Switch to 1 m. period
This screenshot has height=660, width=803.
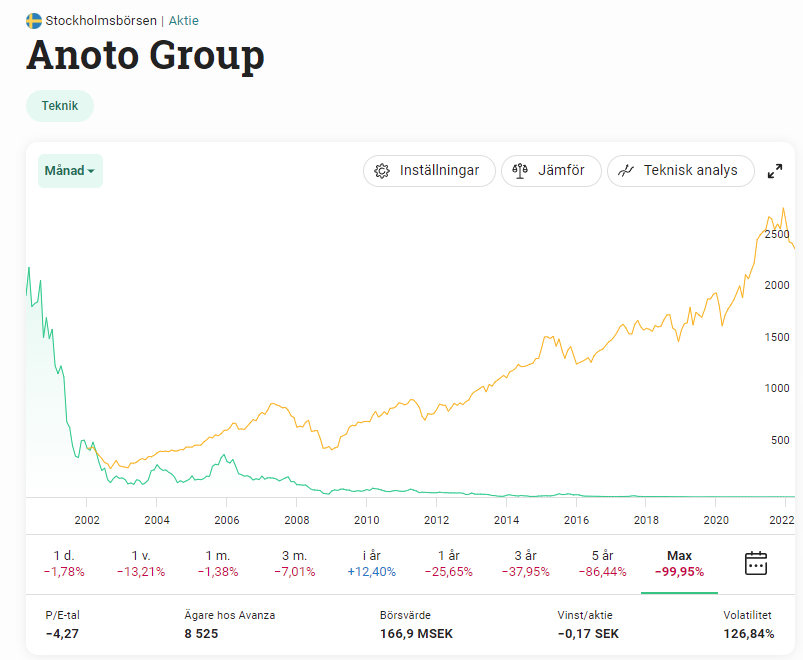[x=218, y=563]
